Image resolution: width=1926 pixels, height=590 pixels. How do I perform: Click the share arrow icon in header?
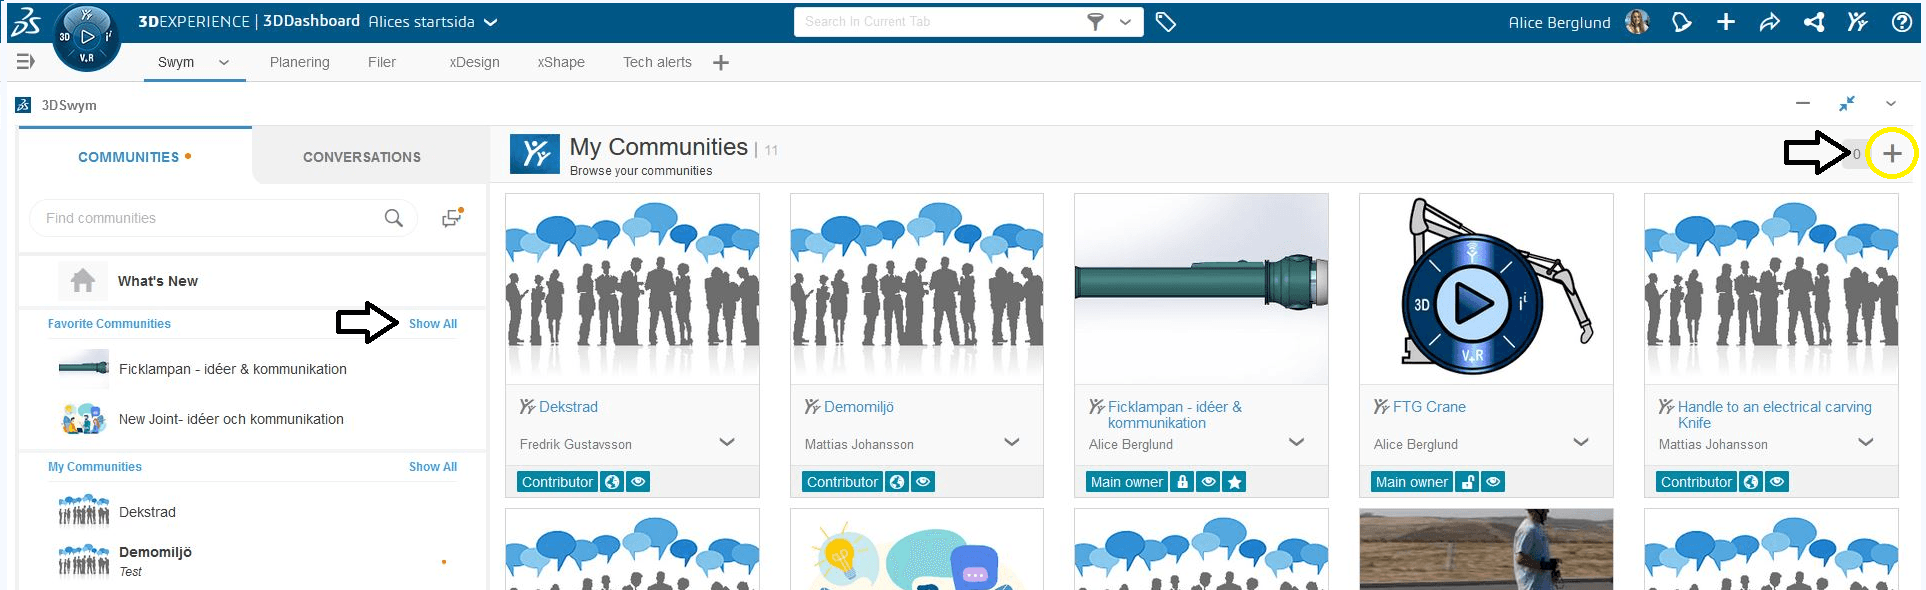tap(1769, 22)
